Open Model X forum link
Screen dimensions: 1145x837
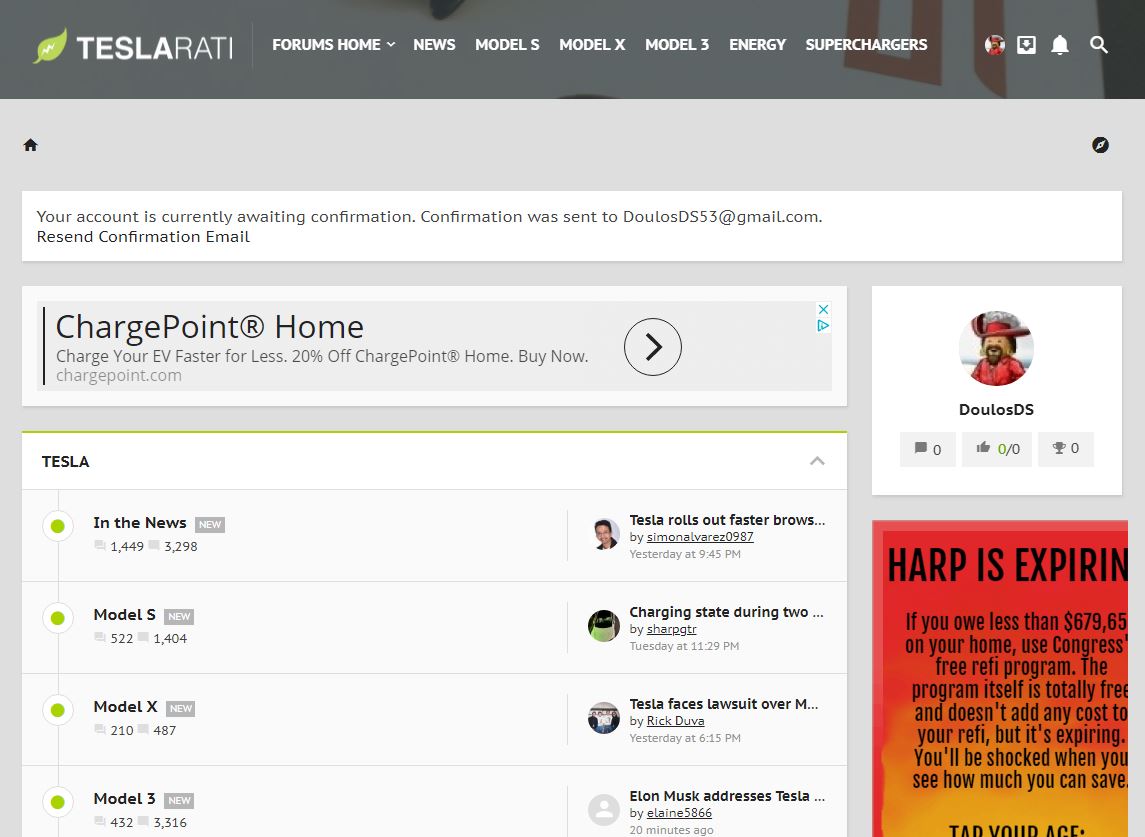[x=125, y=707]
